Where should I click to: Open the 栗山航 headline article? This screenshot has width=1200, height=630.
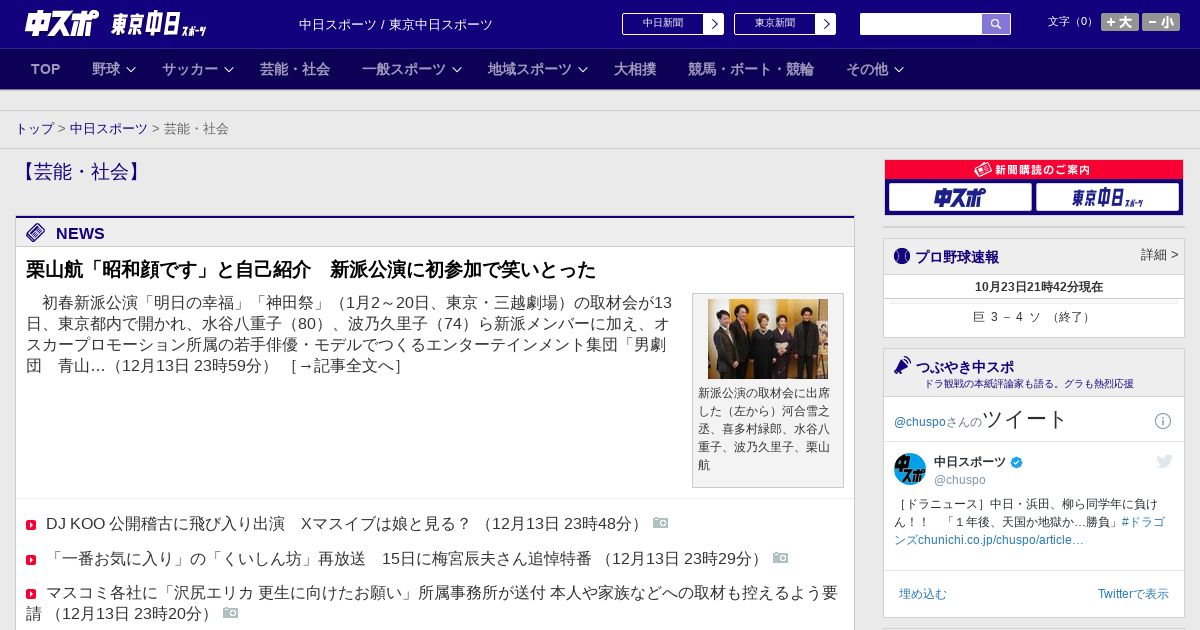311,270
